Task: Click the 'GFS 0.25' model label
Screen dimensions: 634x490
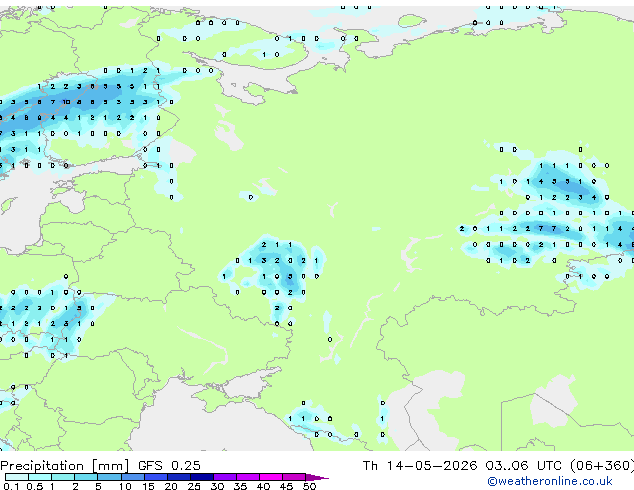Action: [x=169, y=465]
